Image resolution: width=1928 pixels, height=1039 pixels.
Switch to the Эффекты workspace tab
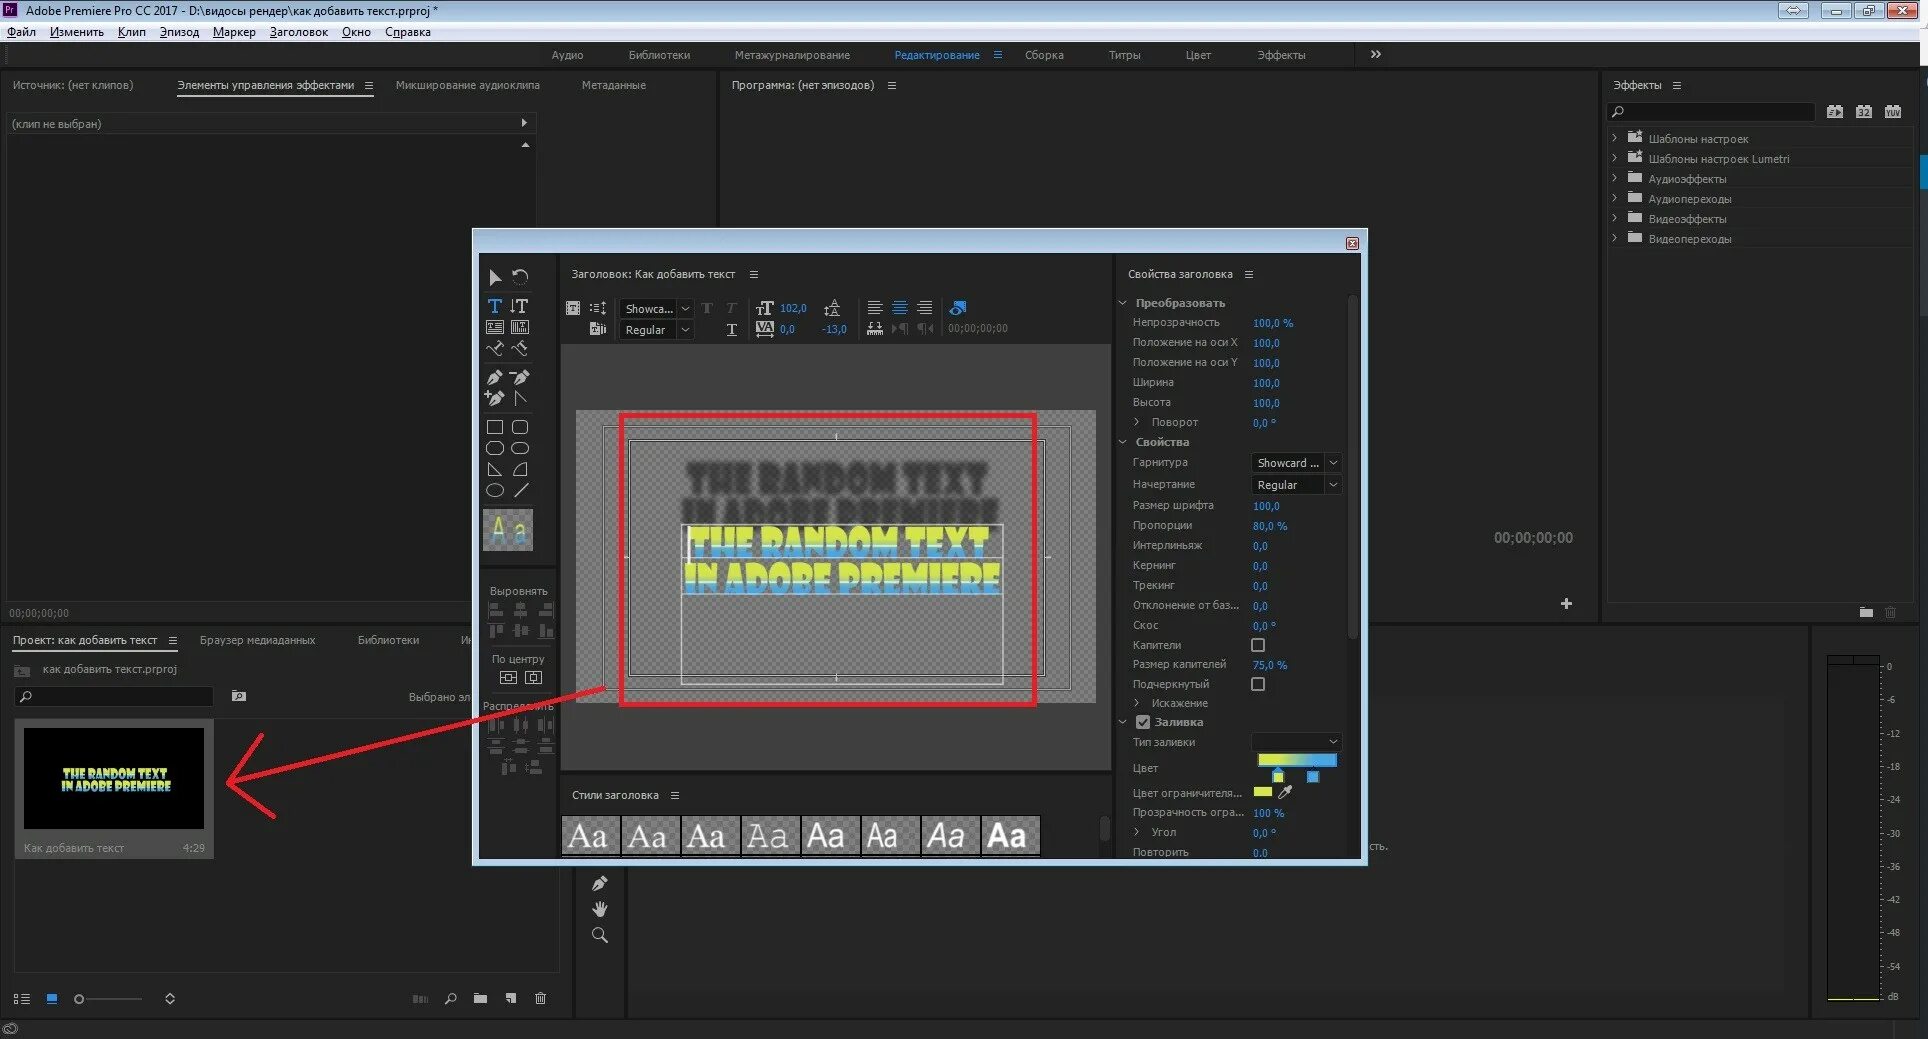point(1281,55)
